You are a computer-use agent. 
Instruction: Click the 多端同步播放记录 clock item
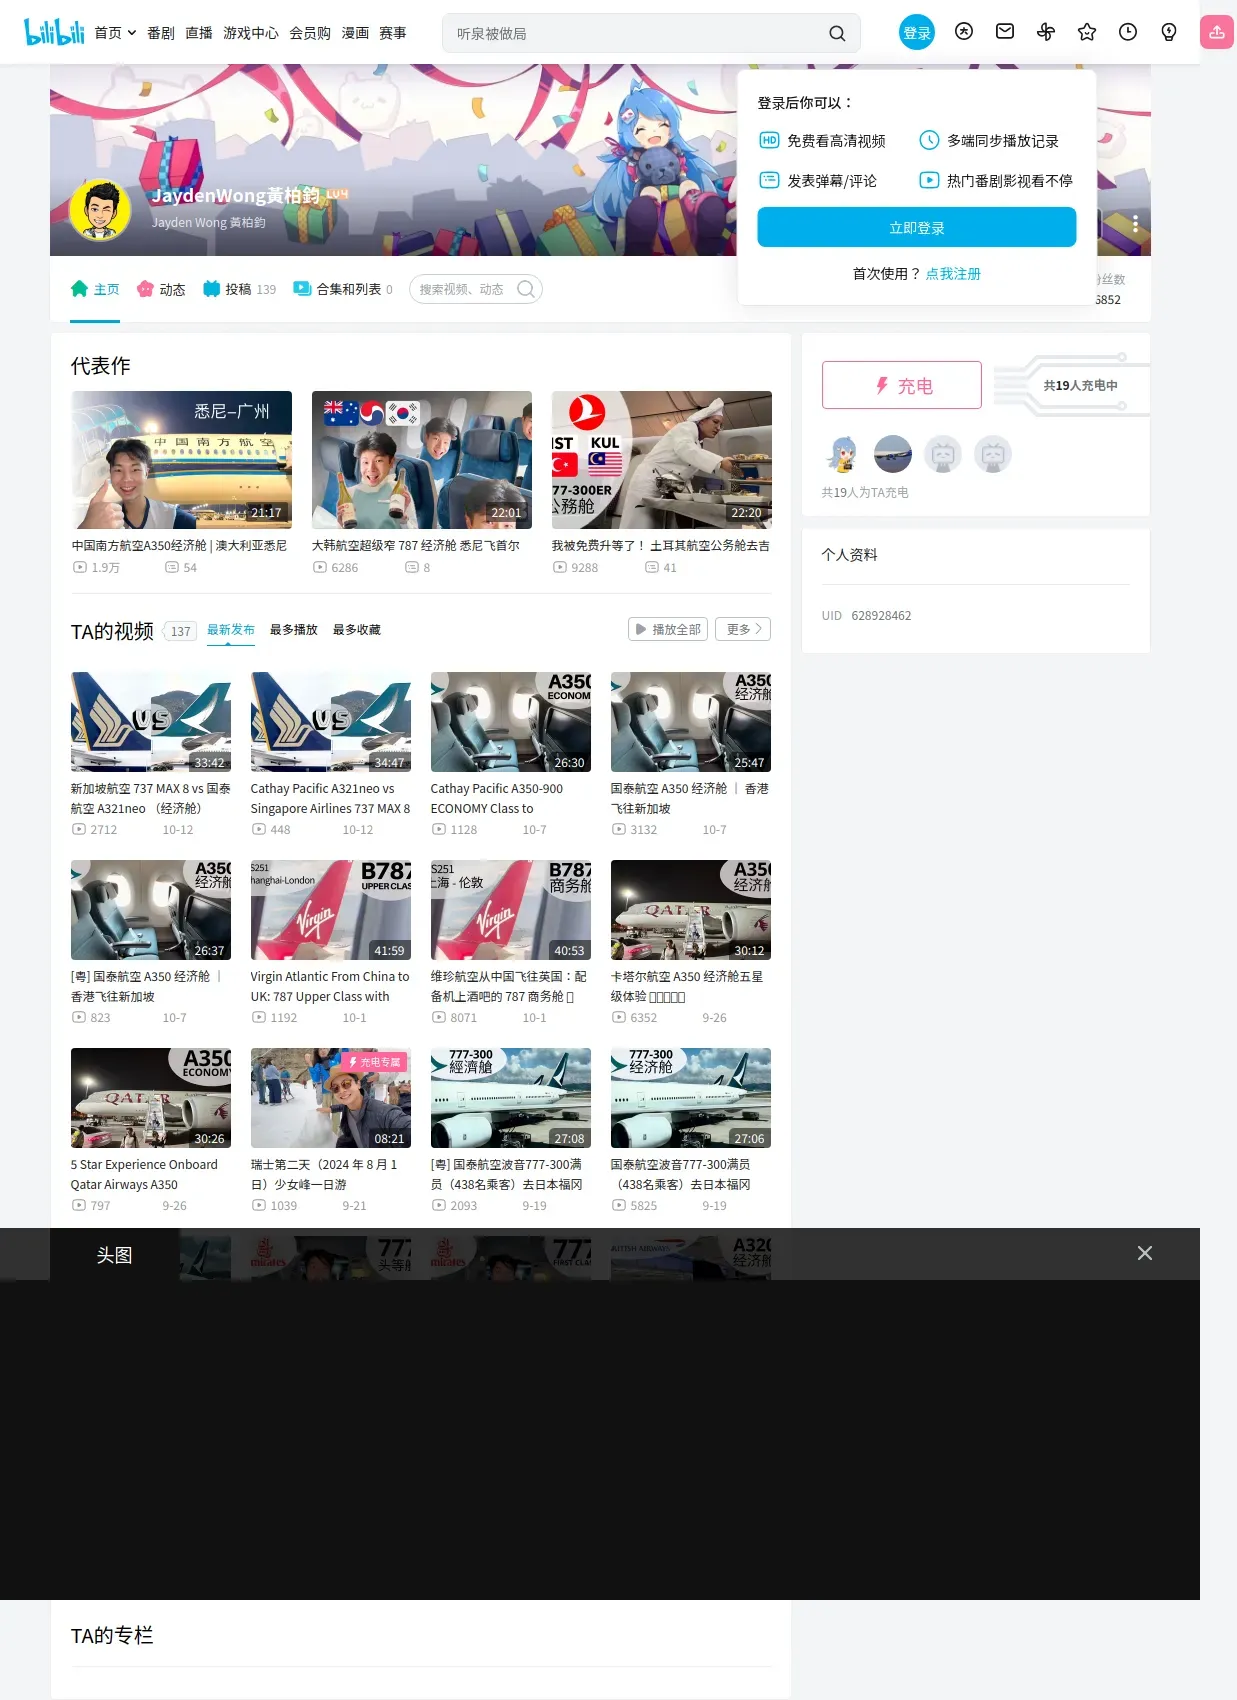coord(989,140)
